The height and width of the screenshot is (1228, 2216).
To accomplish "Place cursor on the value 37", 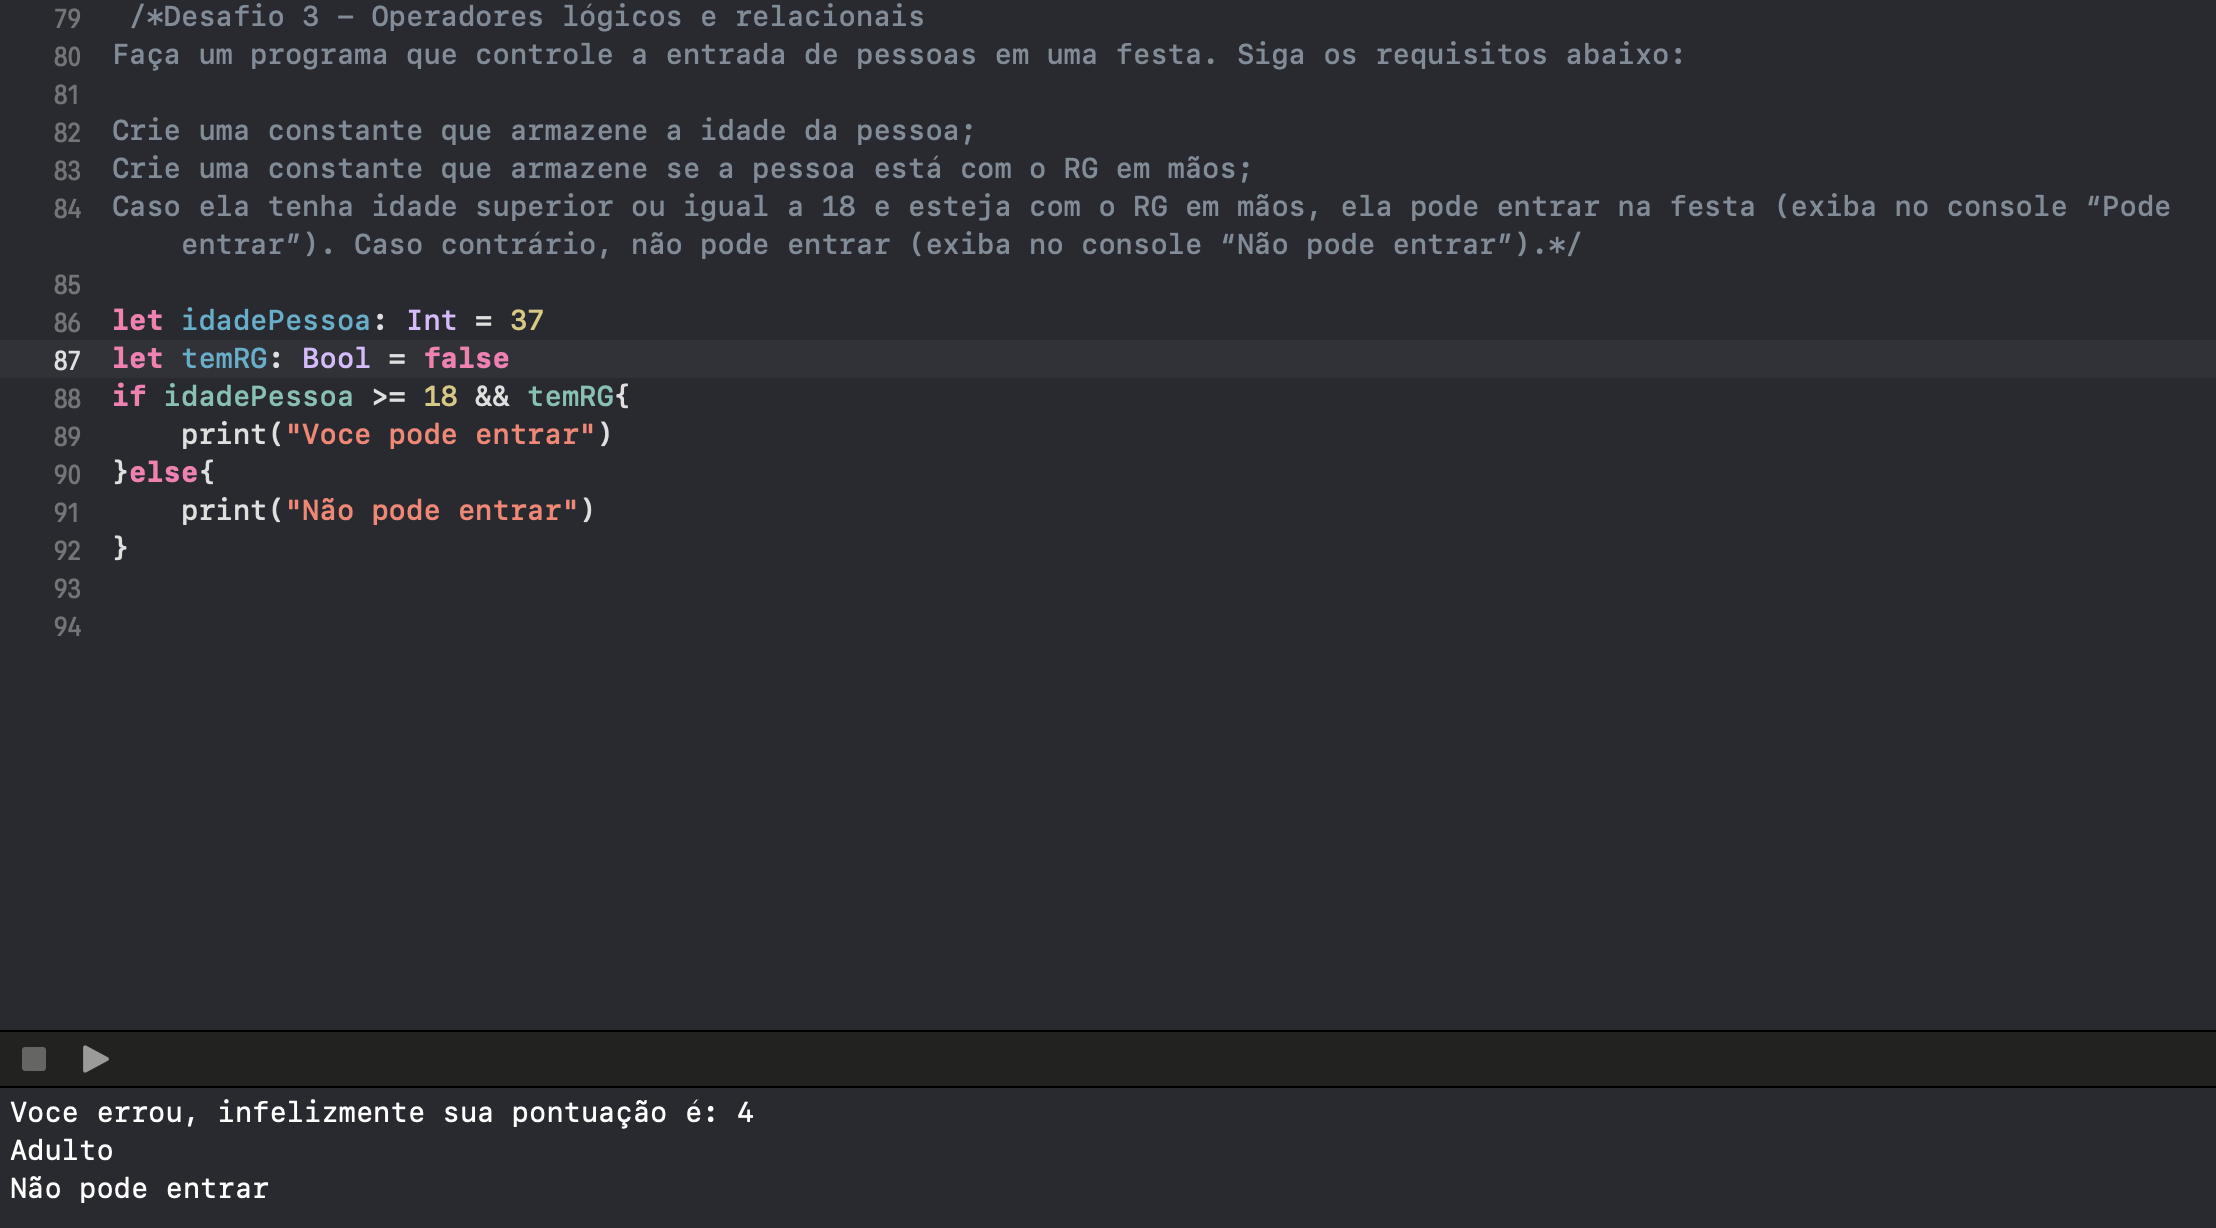I will tap(527, 320).
